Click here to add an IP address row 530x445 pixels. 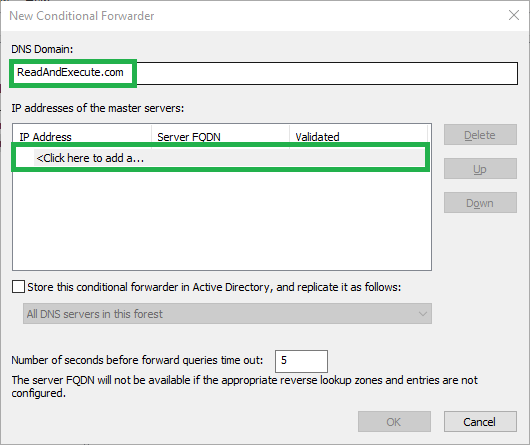click(221, 158)
